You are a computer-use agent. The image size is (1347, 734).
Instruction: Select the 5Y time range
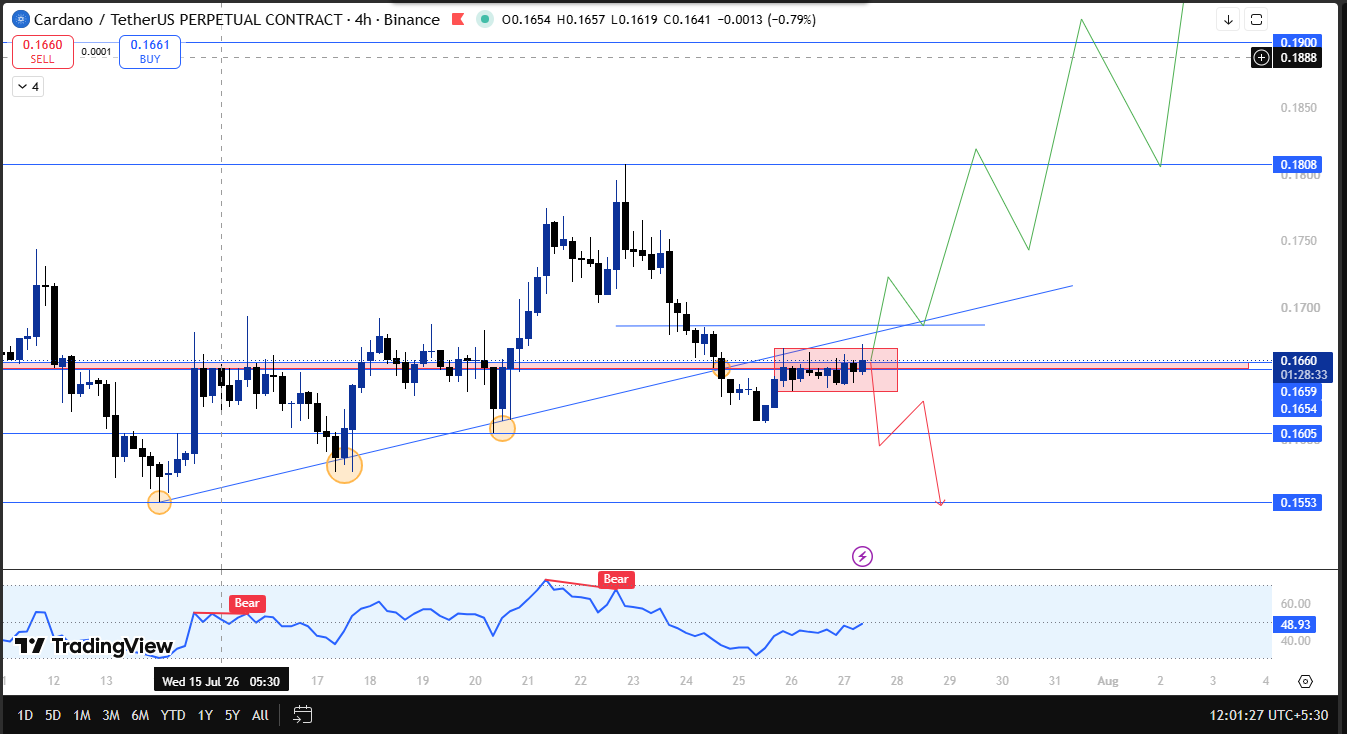point(232,715)
